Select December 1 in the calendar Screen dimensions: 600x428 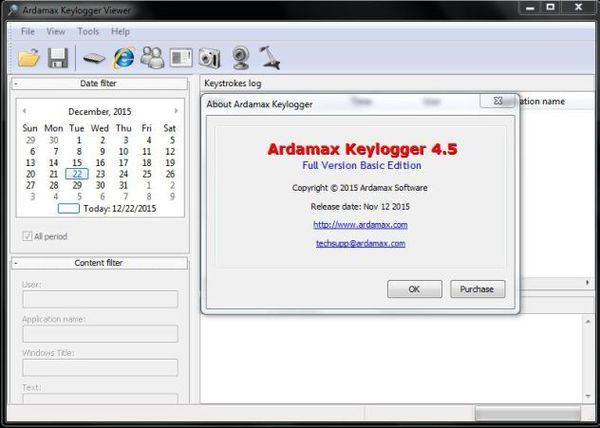(79, 140)
